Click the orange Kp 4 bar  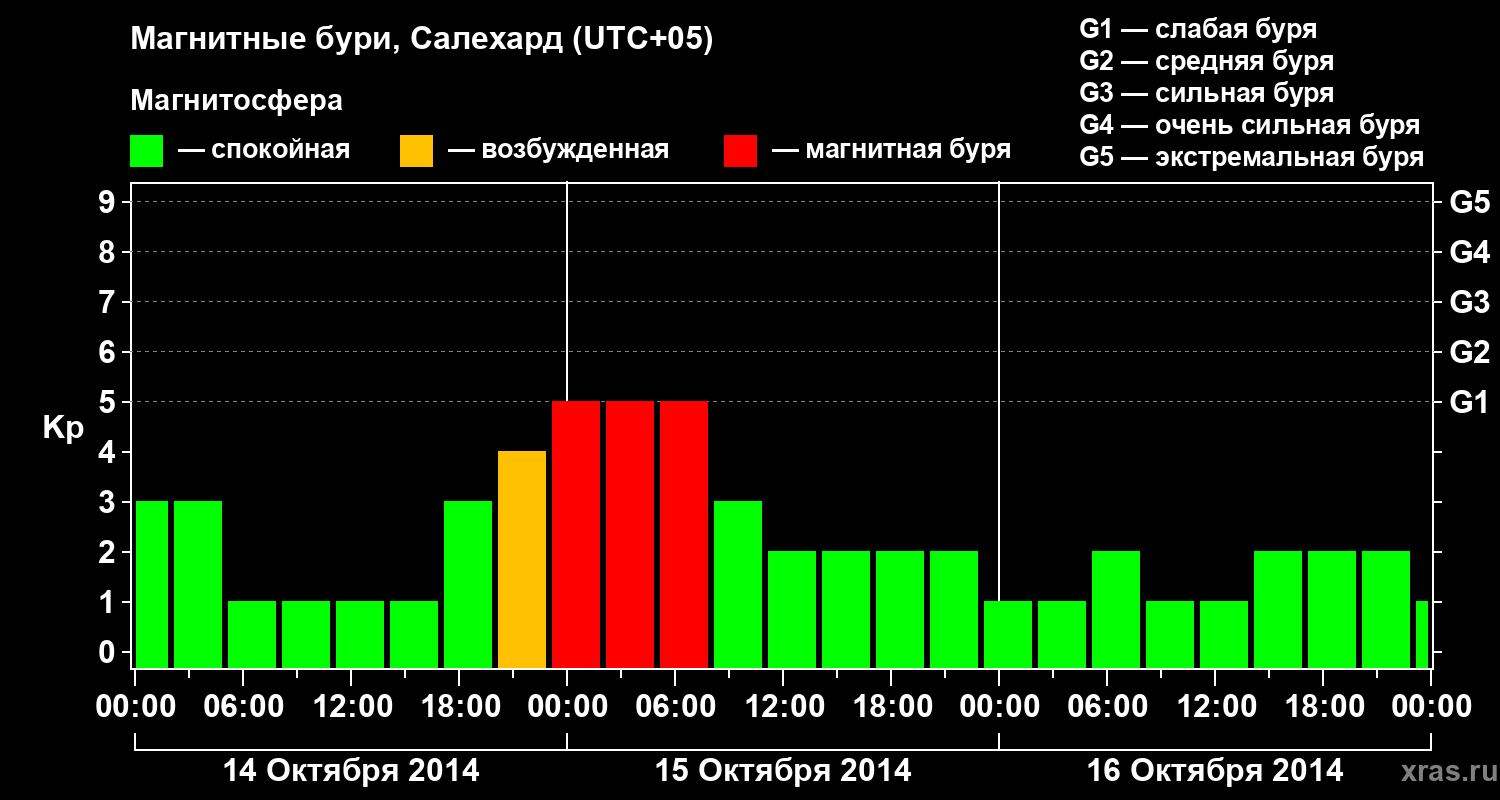click(x=522, y=559)
